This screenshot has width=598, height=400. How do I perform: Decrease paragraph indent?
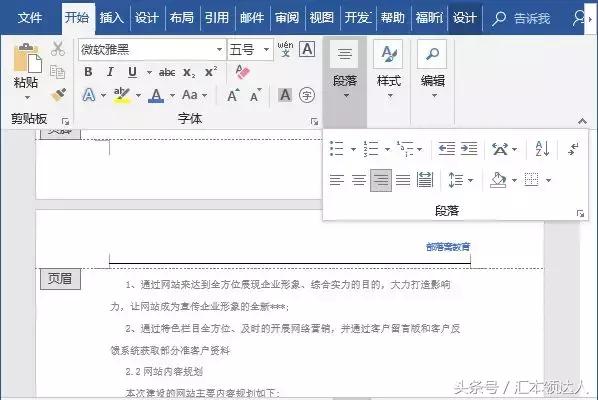coord(446,149)
